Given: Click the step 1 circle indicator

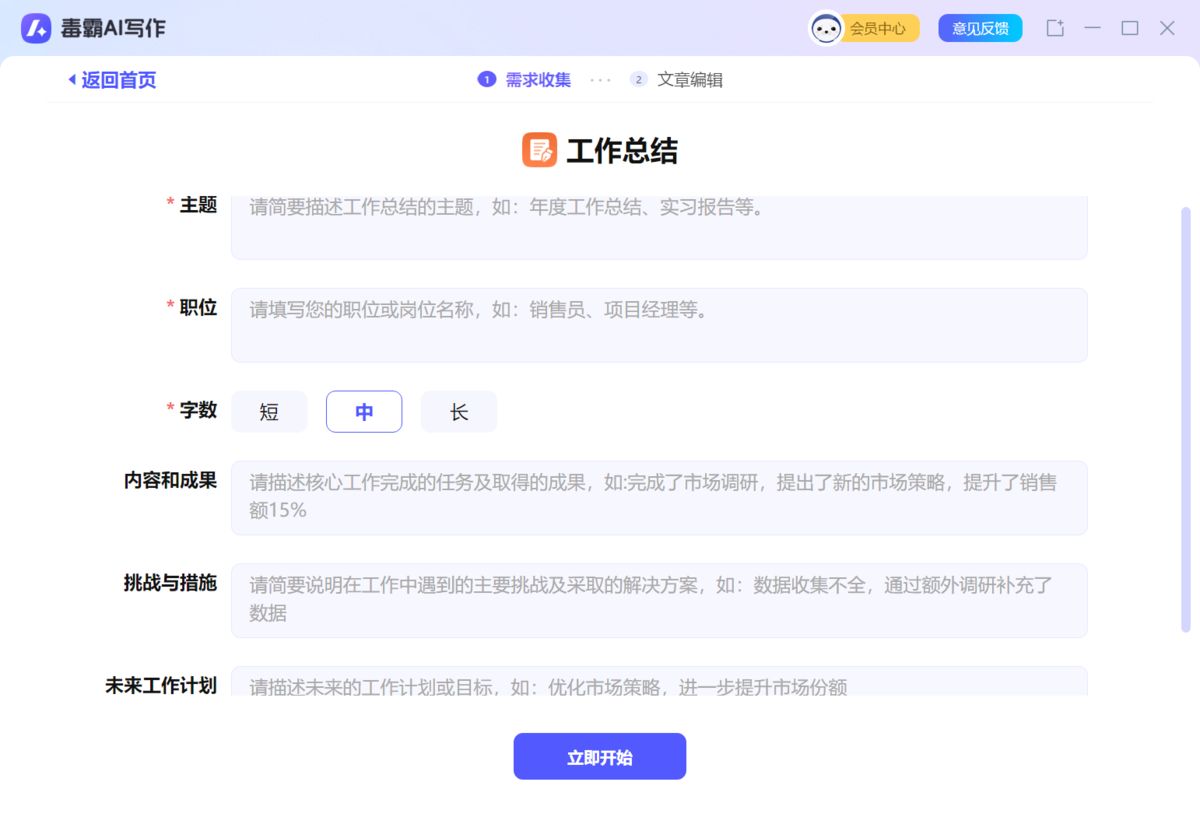Looking at the screenshot, I should click(x=485, y=79).
